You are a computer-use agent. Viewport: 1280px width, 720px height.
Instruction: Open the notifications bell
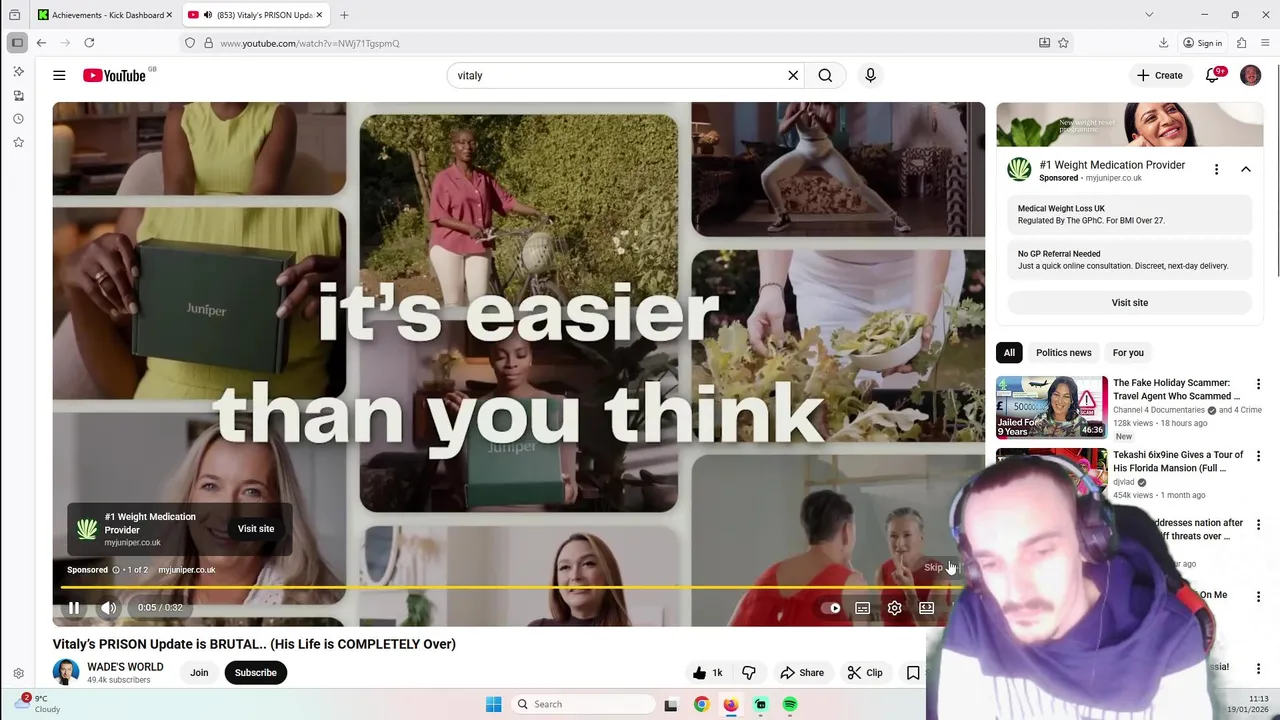(x=1214, y=75)
